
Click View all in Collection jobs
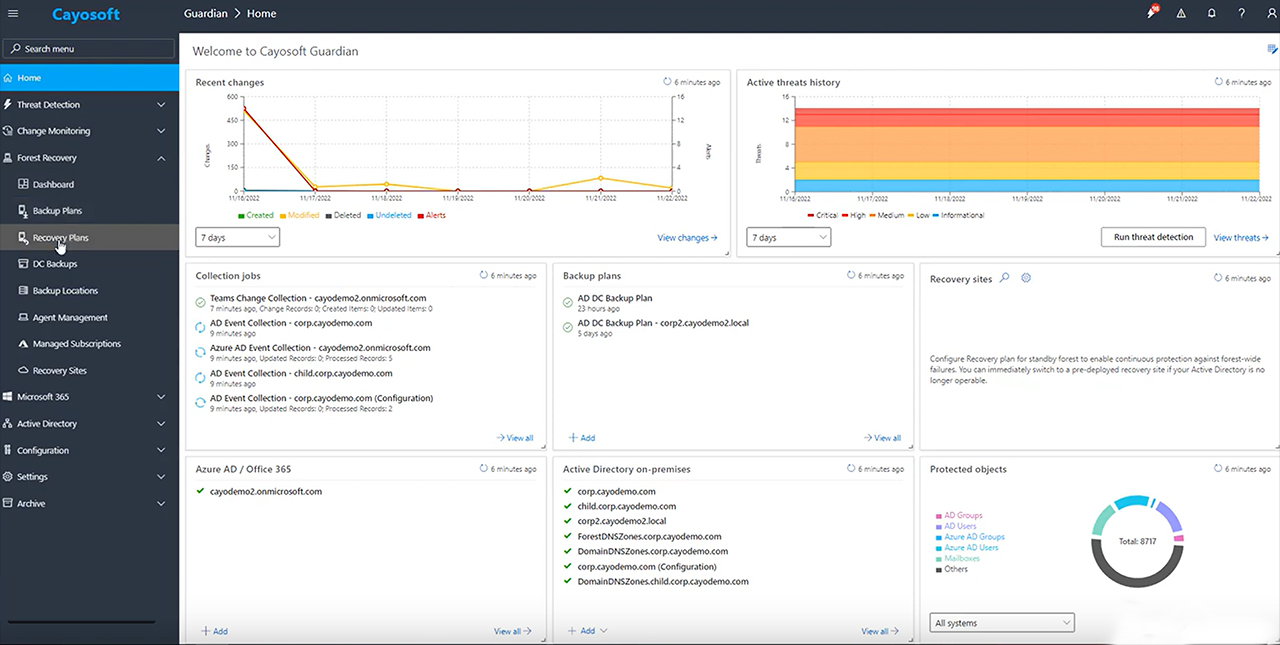(515, 438)
